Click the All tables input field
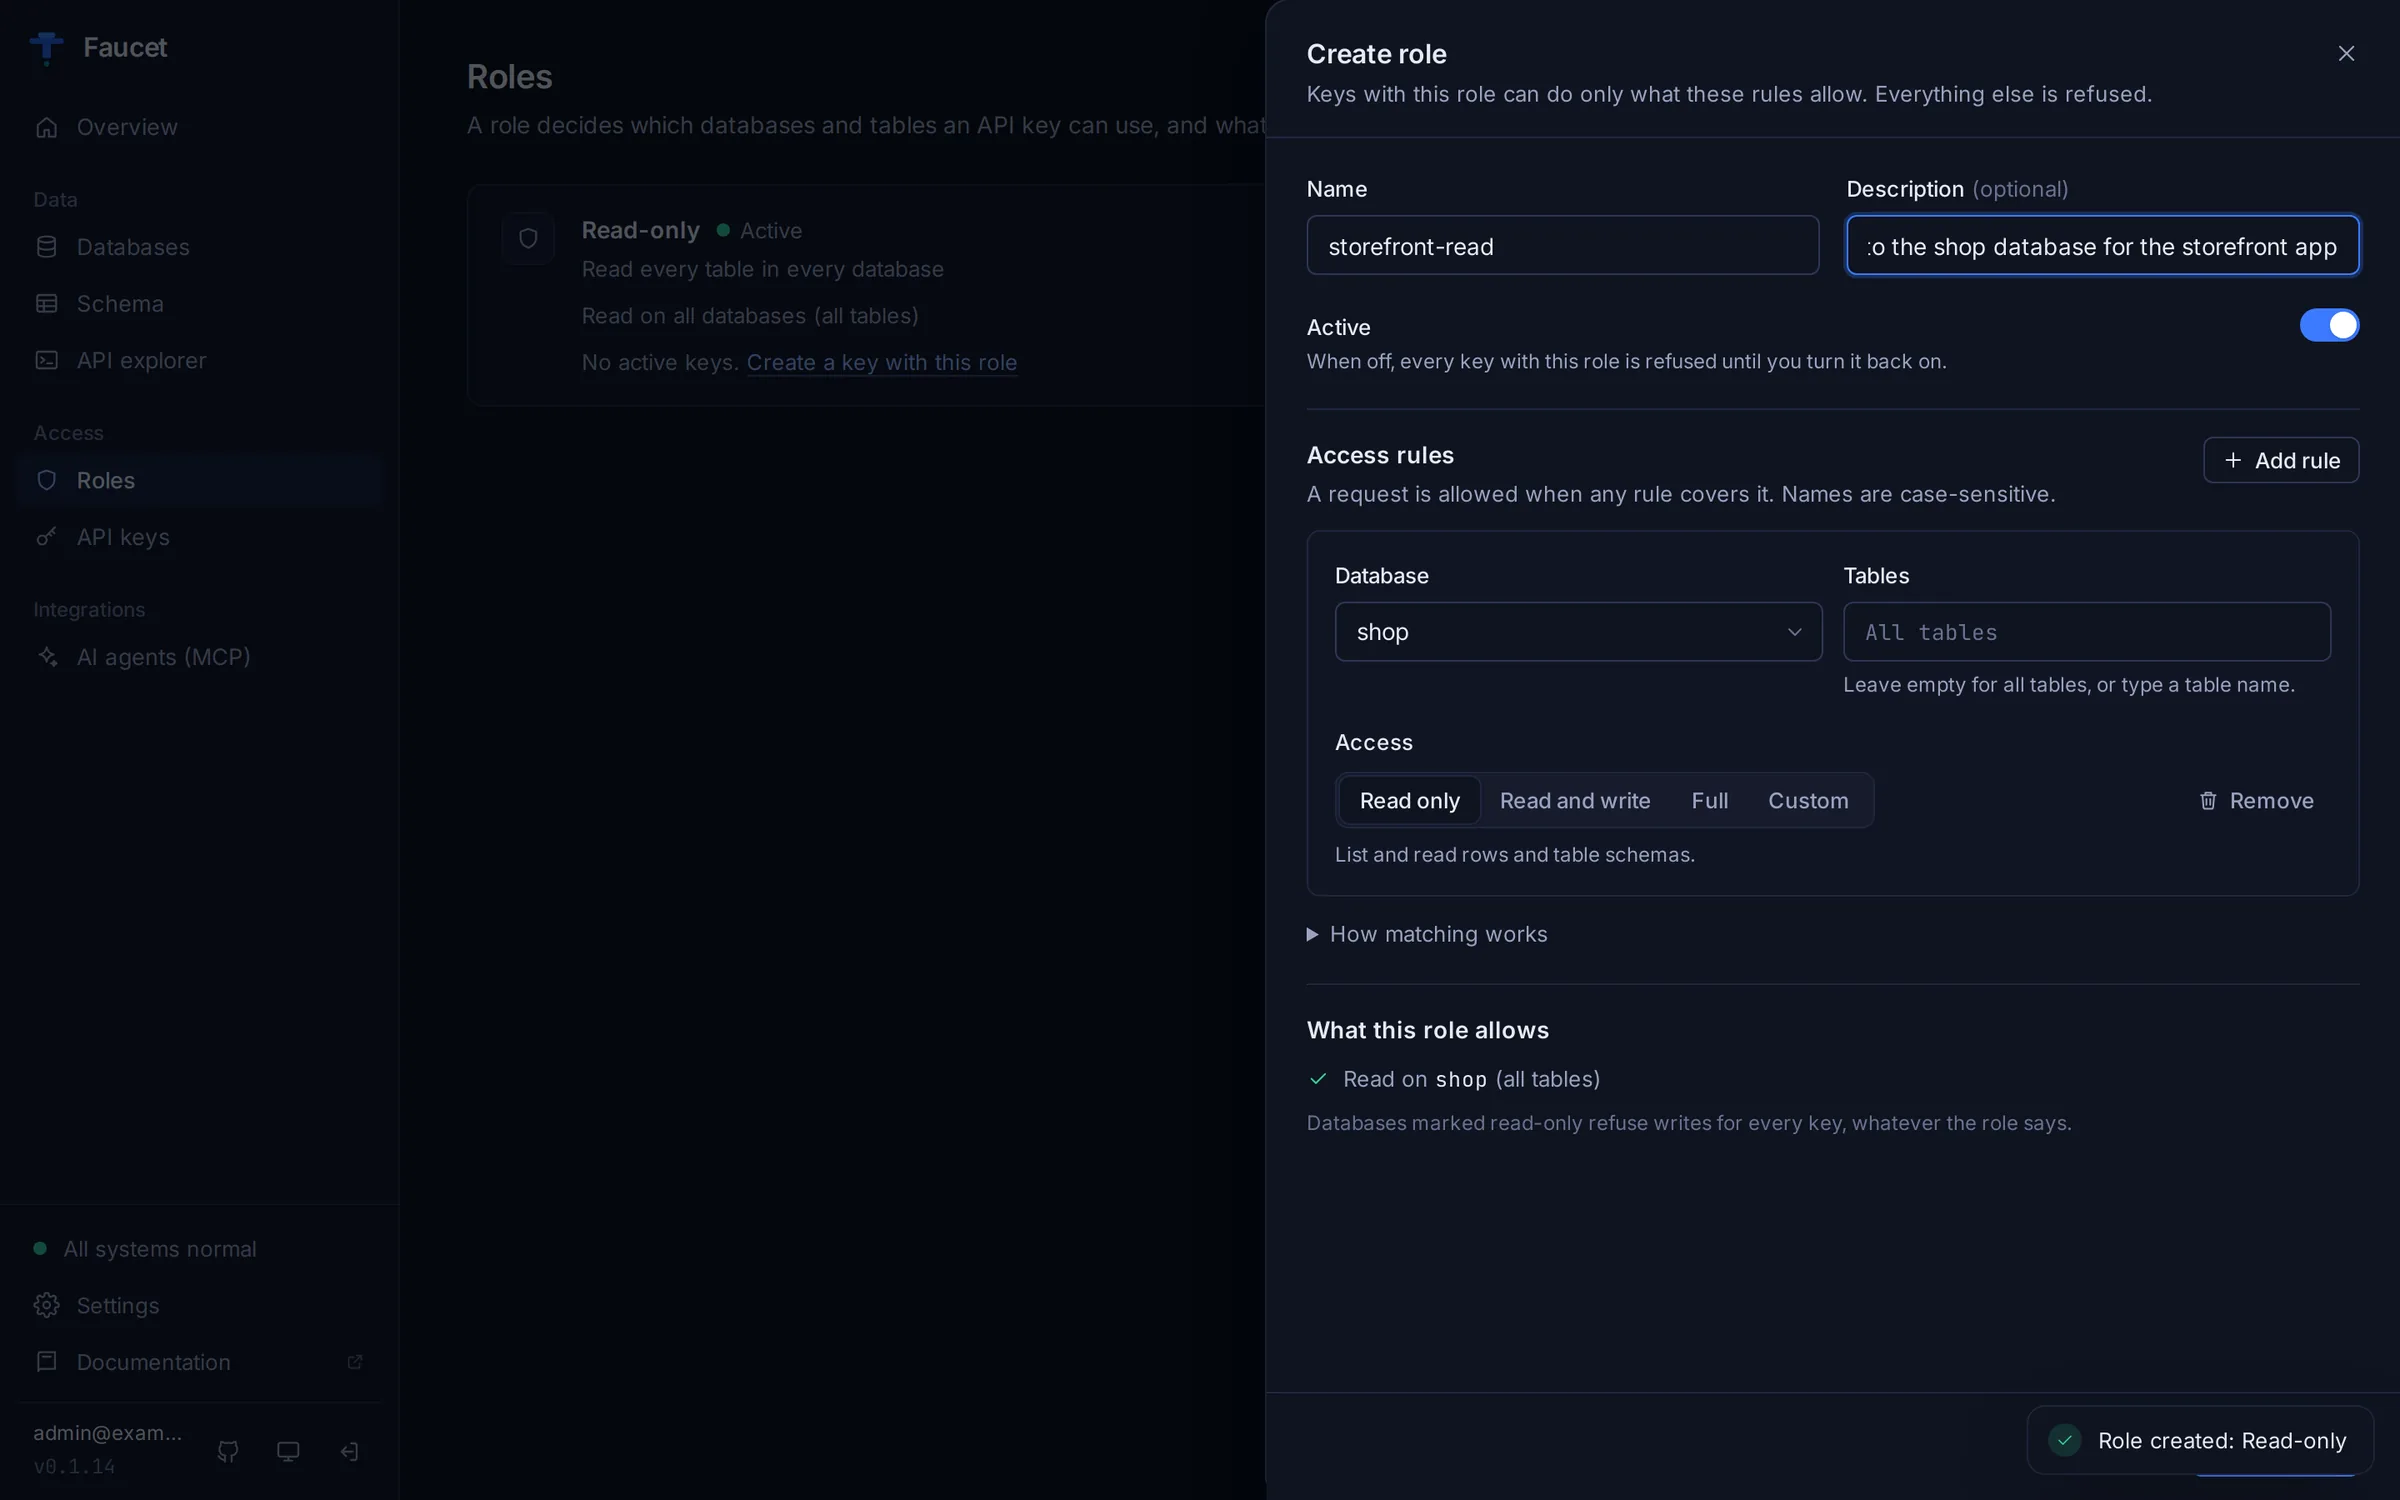Viewport: 2400px width, 1500px height. click(2087, 632)
